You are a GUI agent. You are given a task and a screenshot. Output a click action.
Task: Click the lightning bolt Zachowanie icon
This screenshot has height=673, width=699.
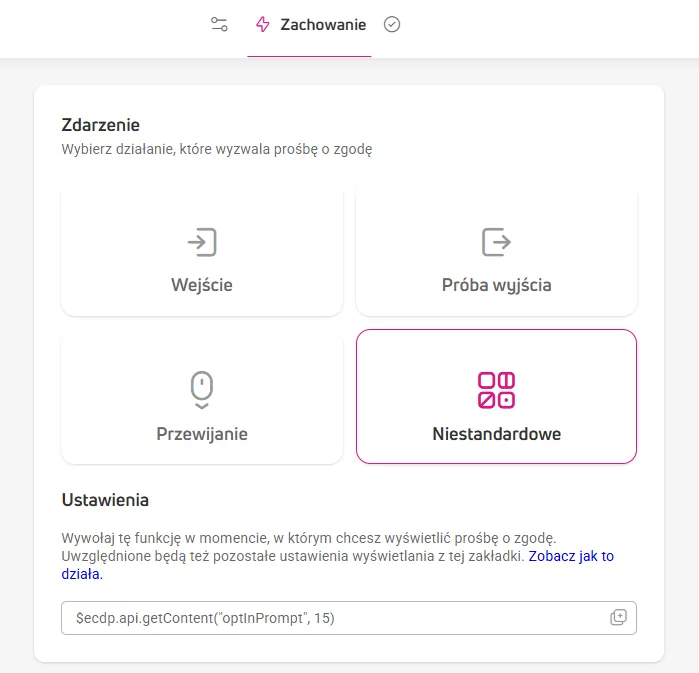pos(263,24)
